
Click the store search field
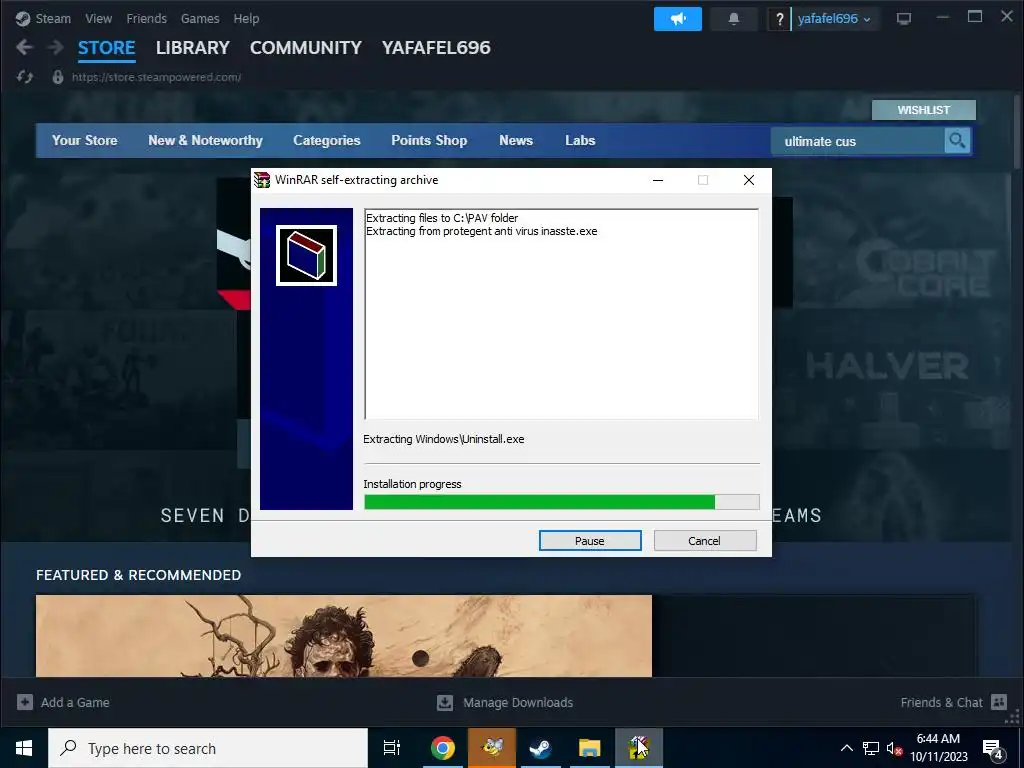click(x=857, y=141)
